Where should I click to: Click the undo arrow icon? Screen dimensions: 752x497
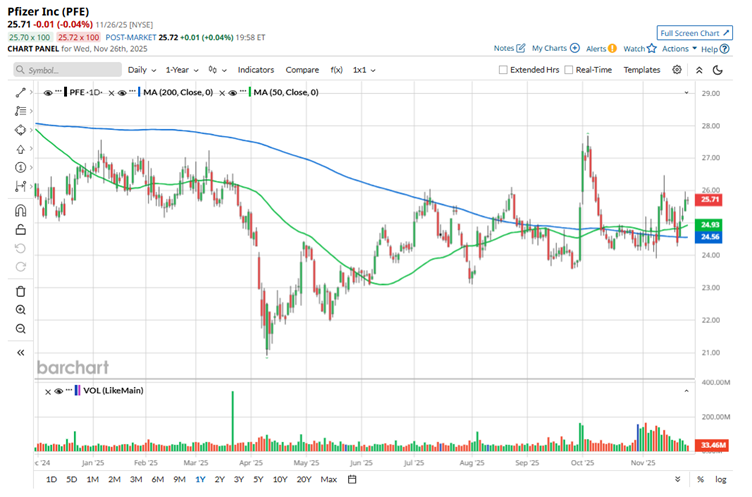(x=20, y=248)
